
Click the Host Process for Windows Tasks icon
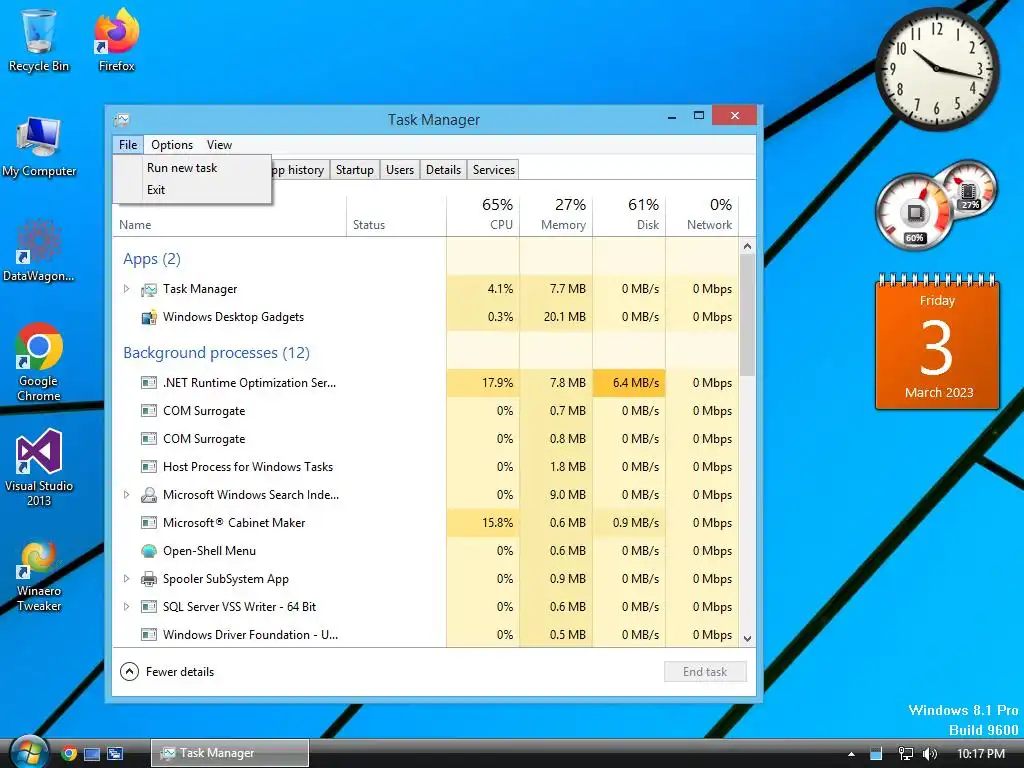coord(149,467)
